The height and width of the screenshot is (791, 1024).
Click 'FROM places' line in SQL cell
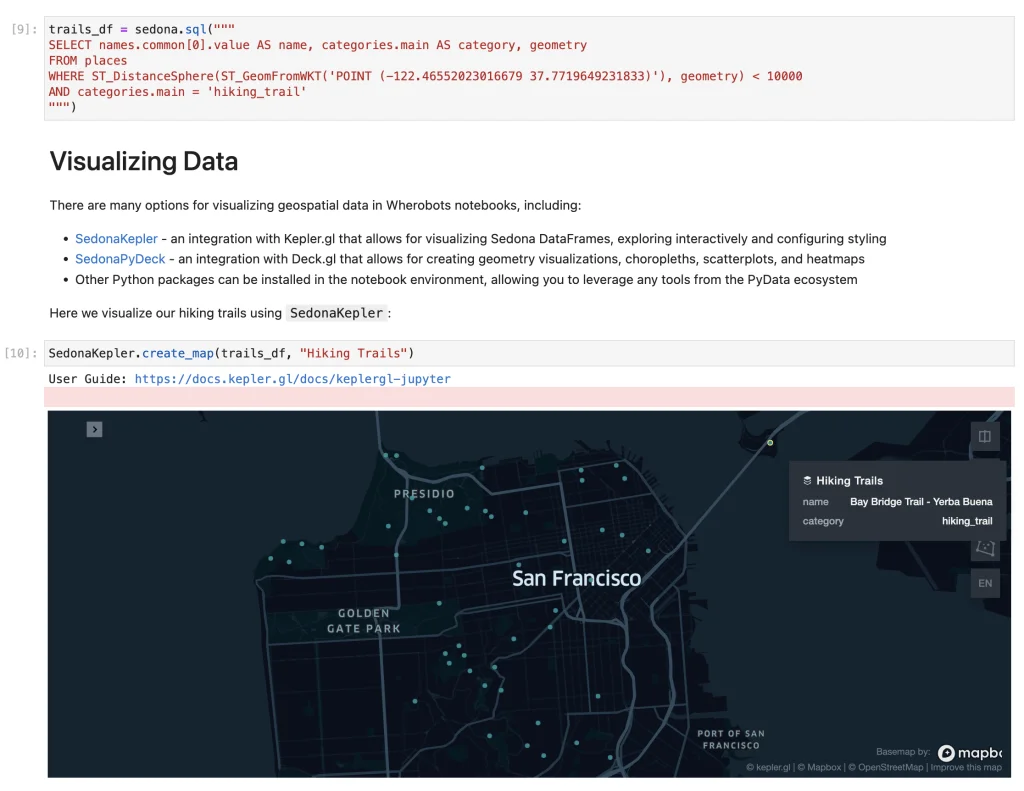pos(88,61)
